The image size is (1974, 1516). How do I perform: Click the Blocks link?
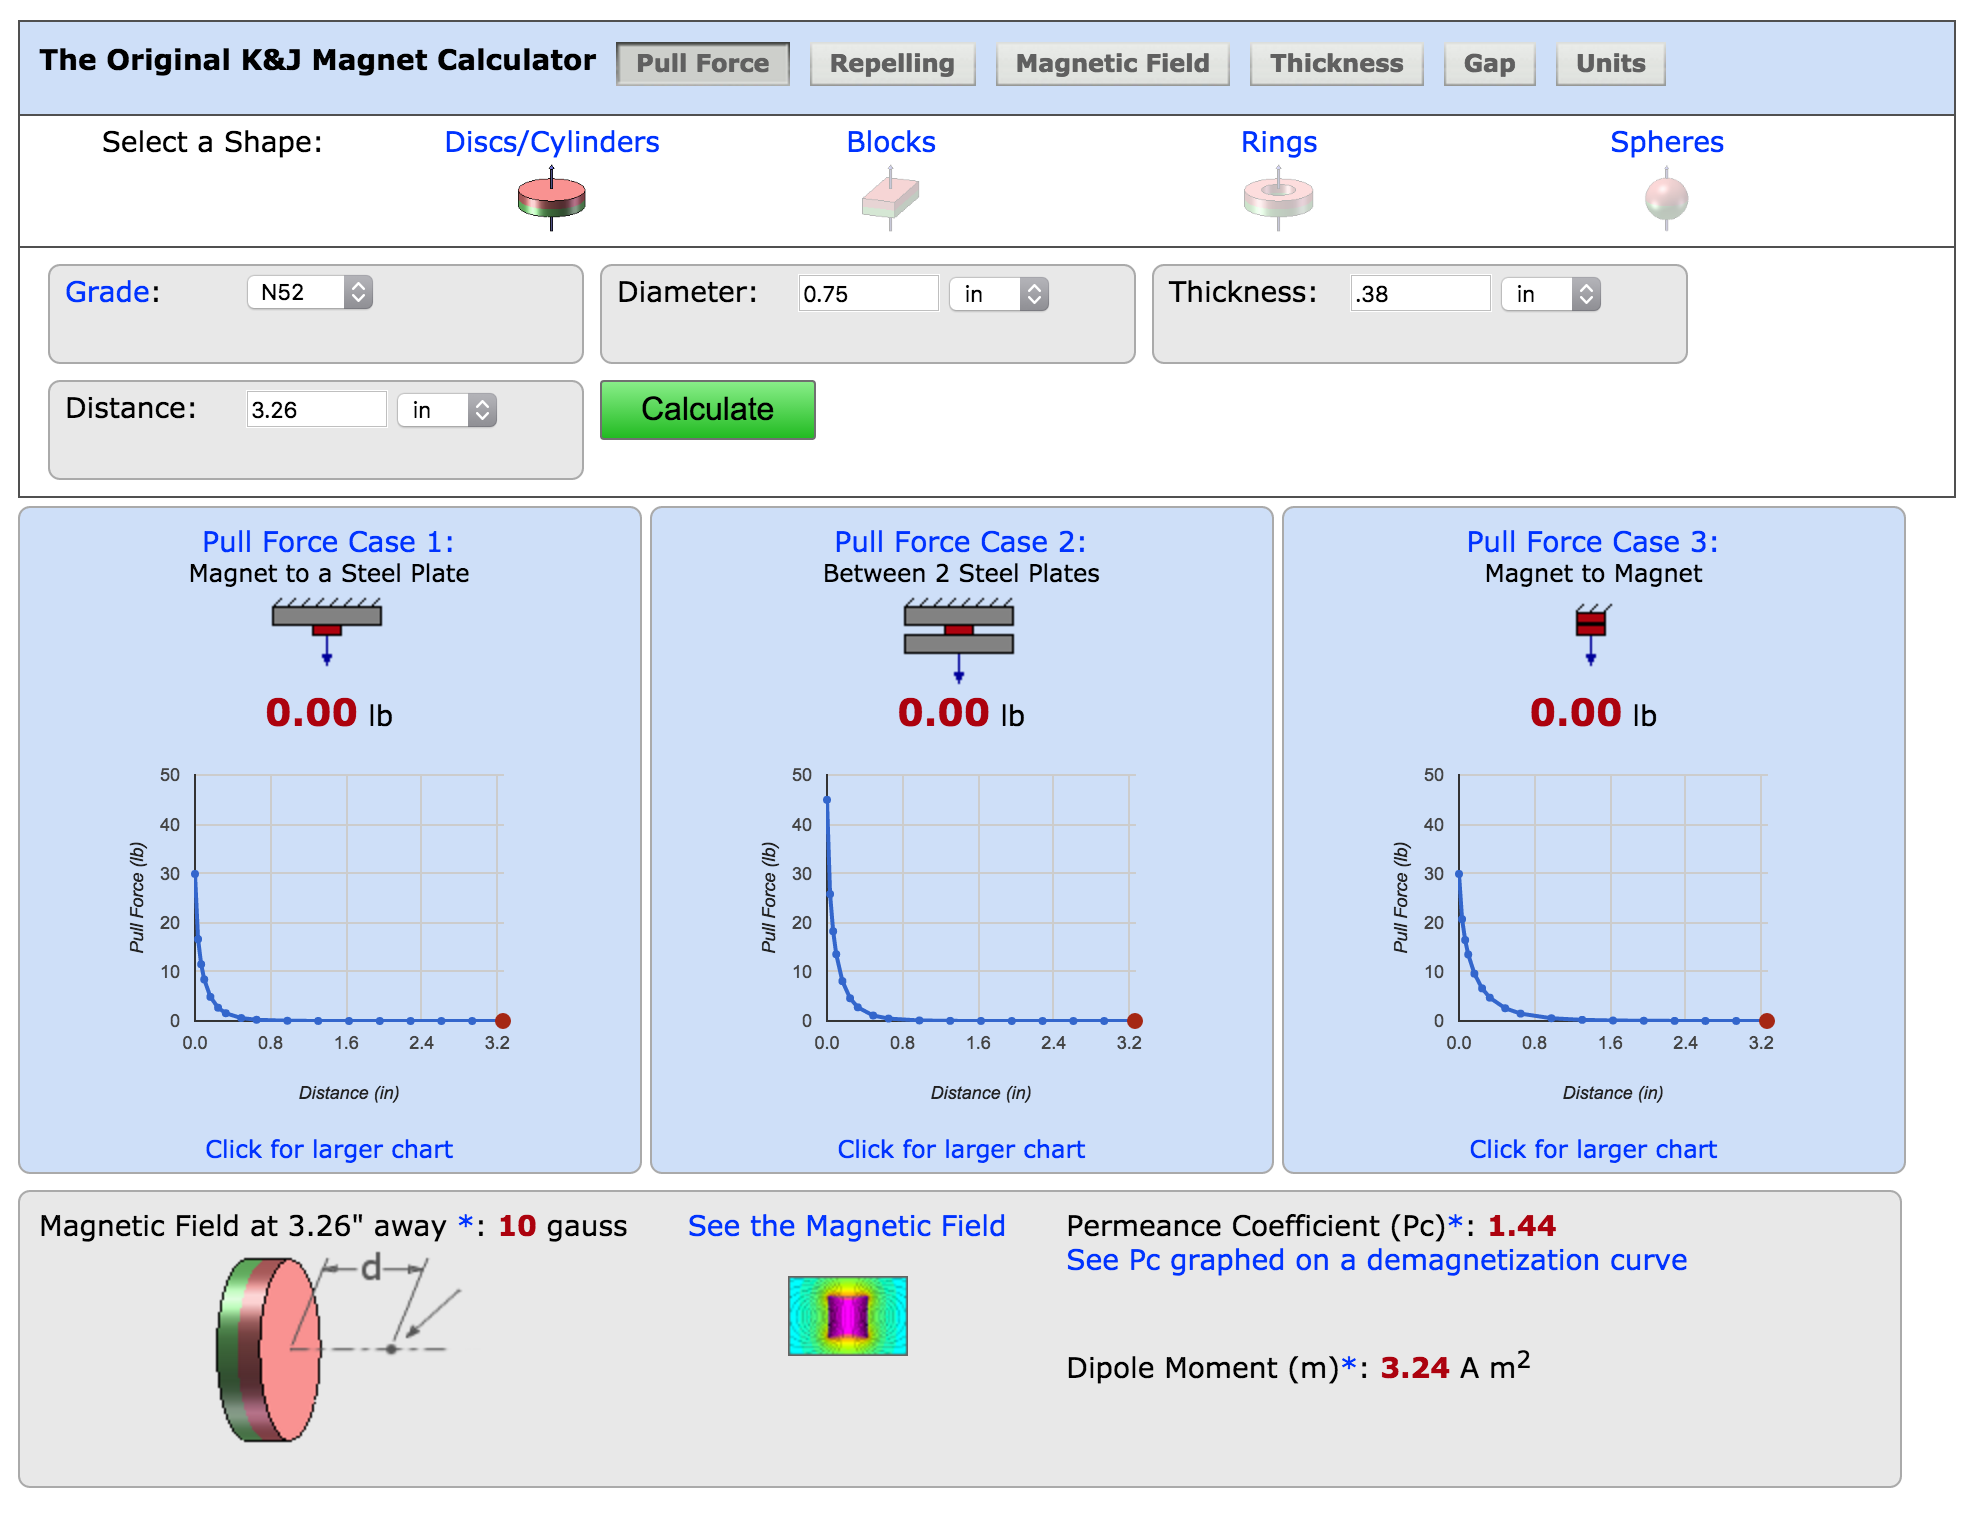pos(890,142)
